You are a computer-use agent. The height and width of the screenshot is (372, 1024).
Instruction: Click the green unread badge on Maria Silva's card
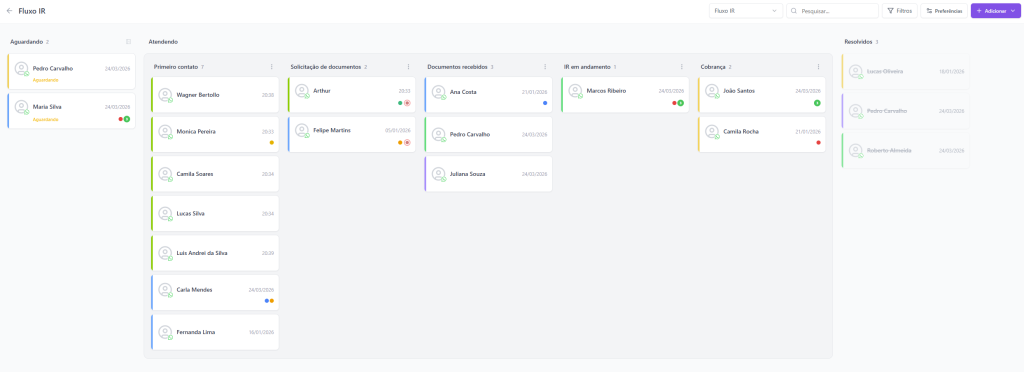[x=127, y=119]
